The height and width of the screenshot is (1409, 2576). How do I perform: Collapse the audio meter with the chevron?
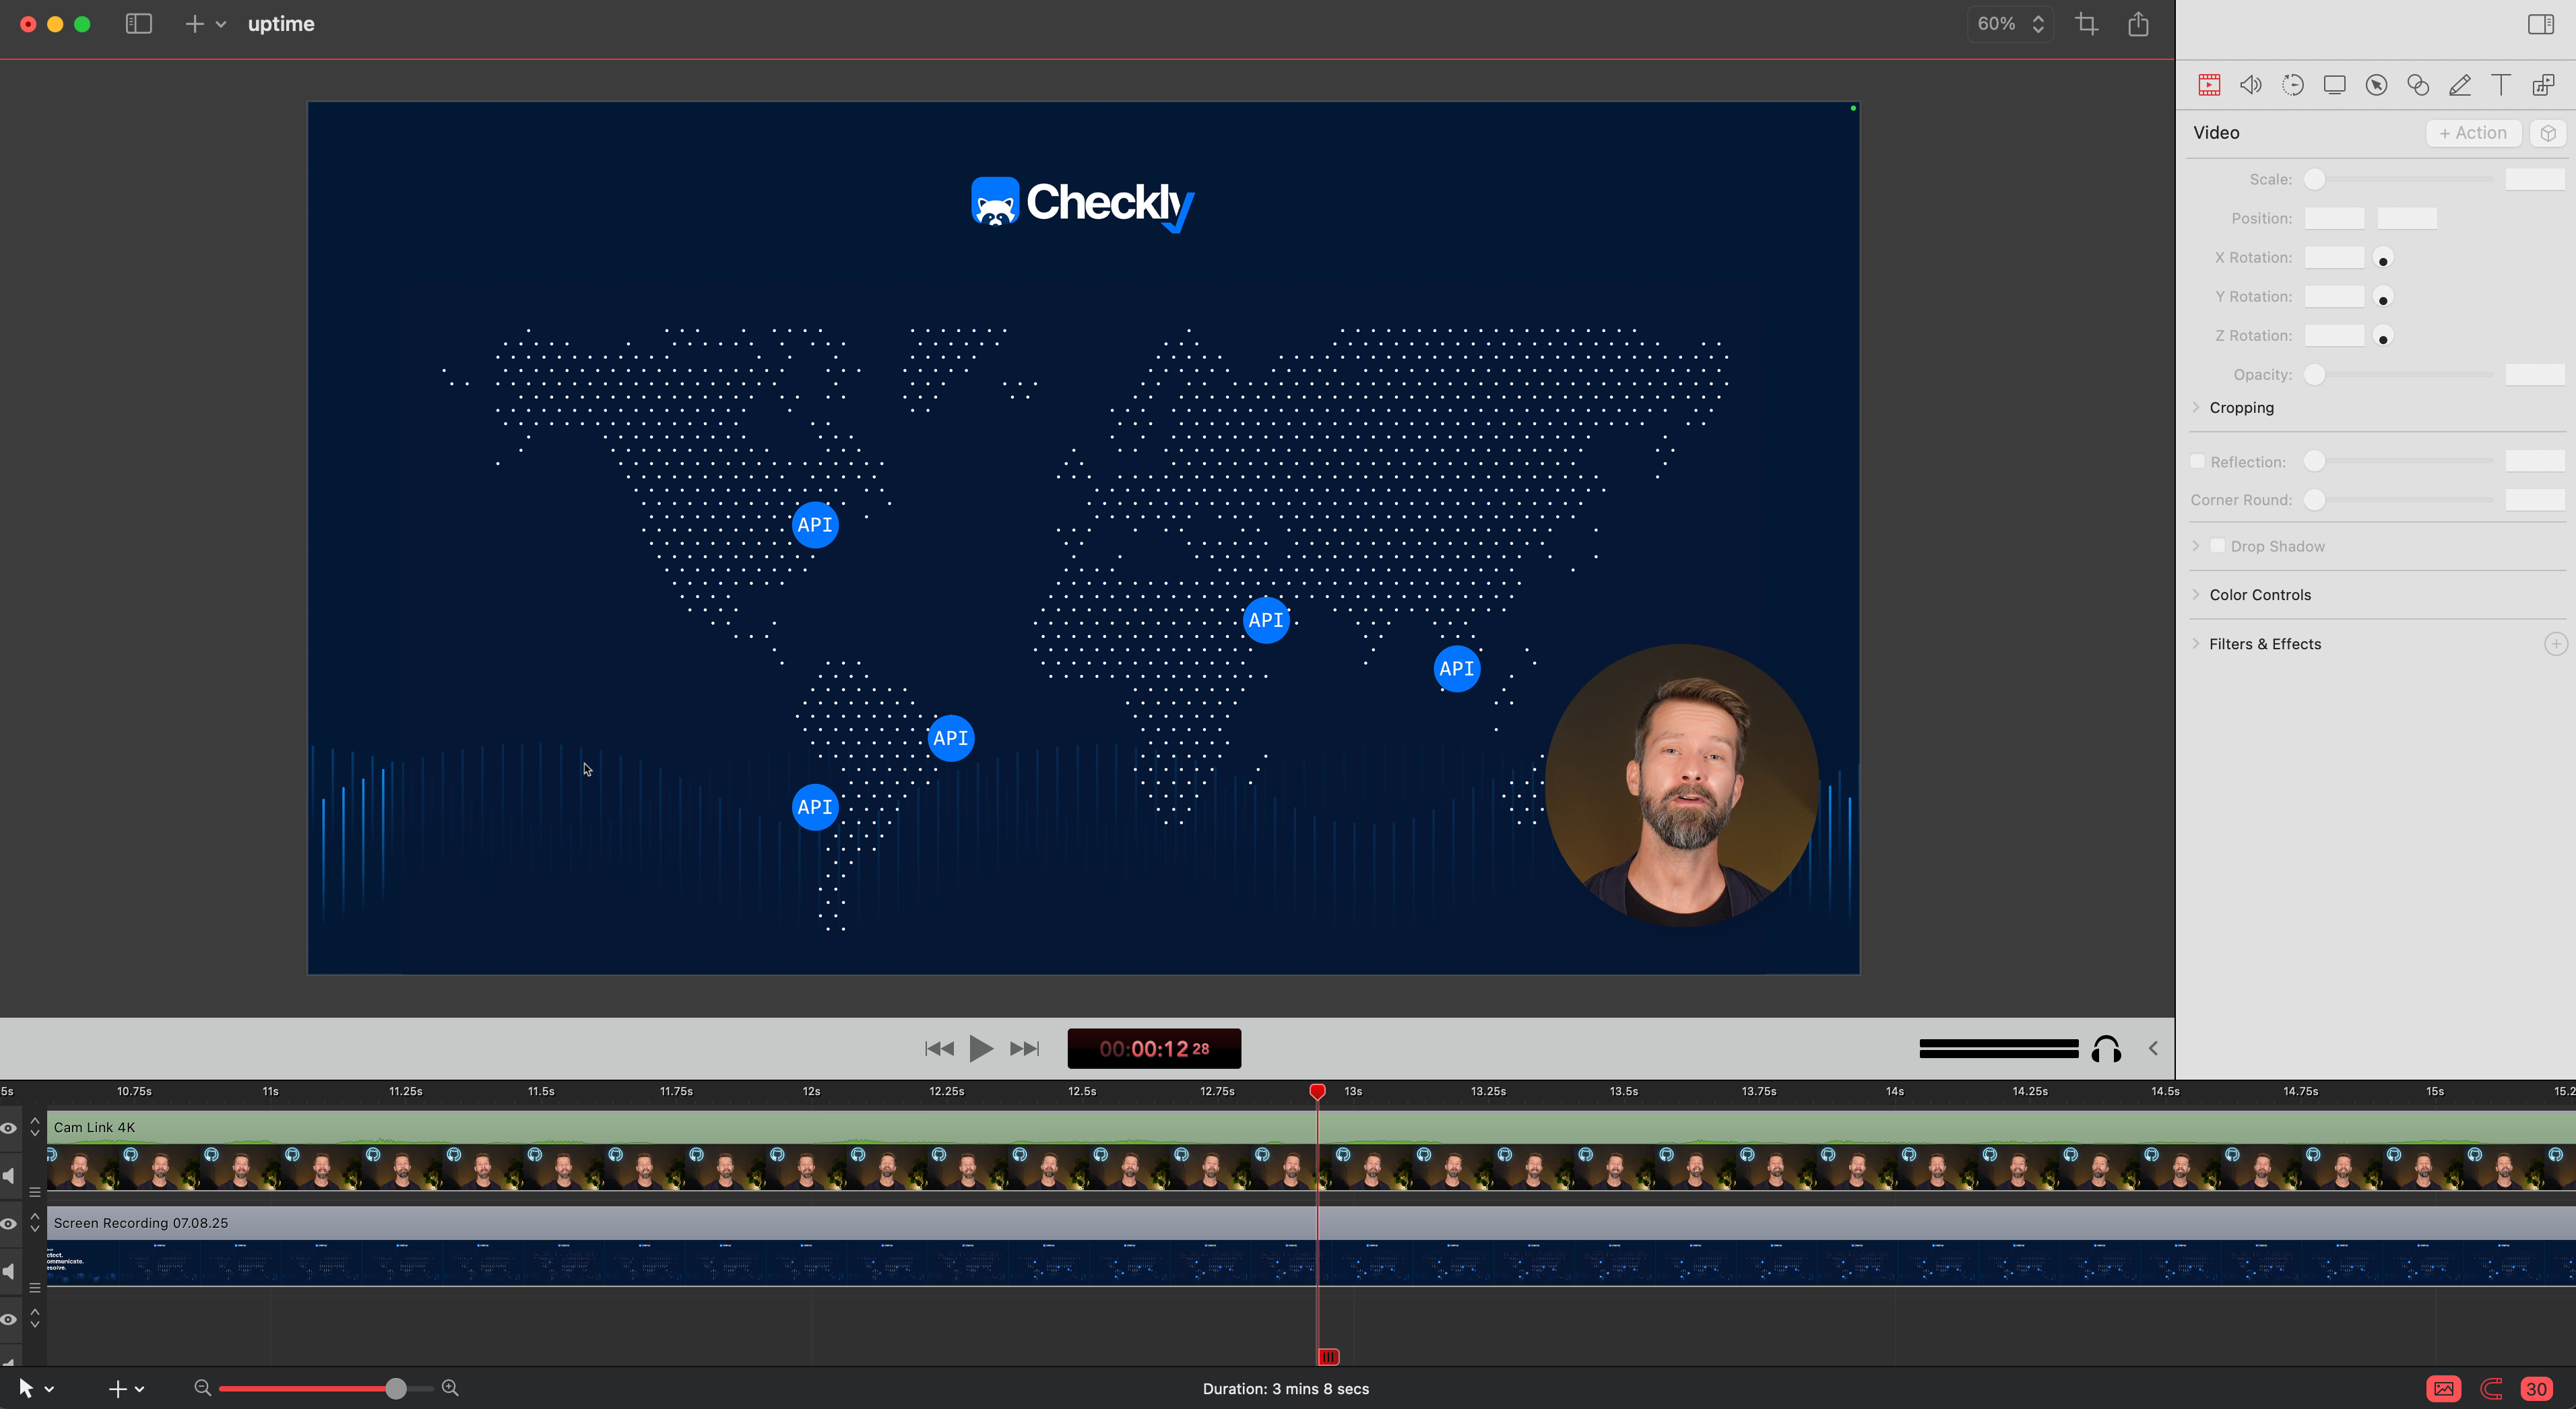click(2153, 1049)
